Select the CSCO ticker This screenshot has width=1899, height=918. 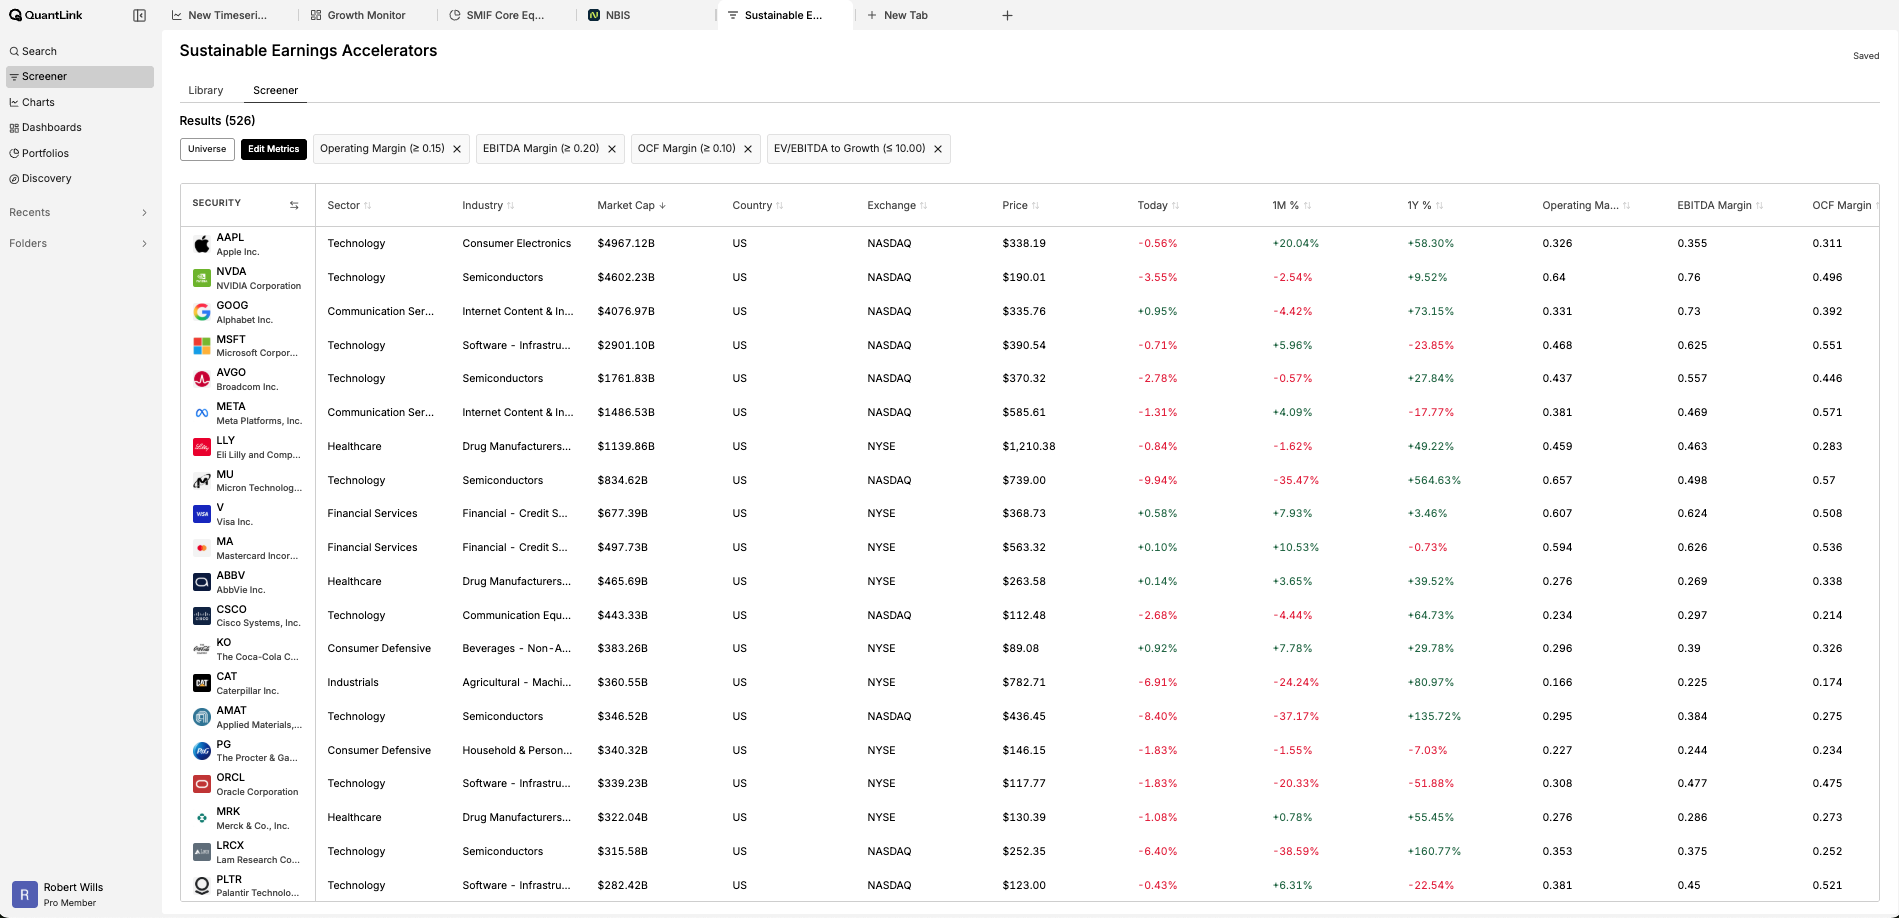tap(231, 609)
